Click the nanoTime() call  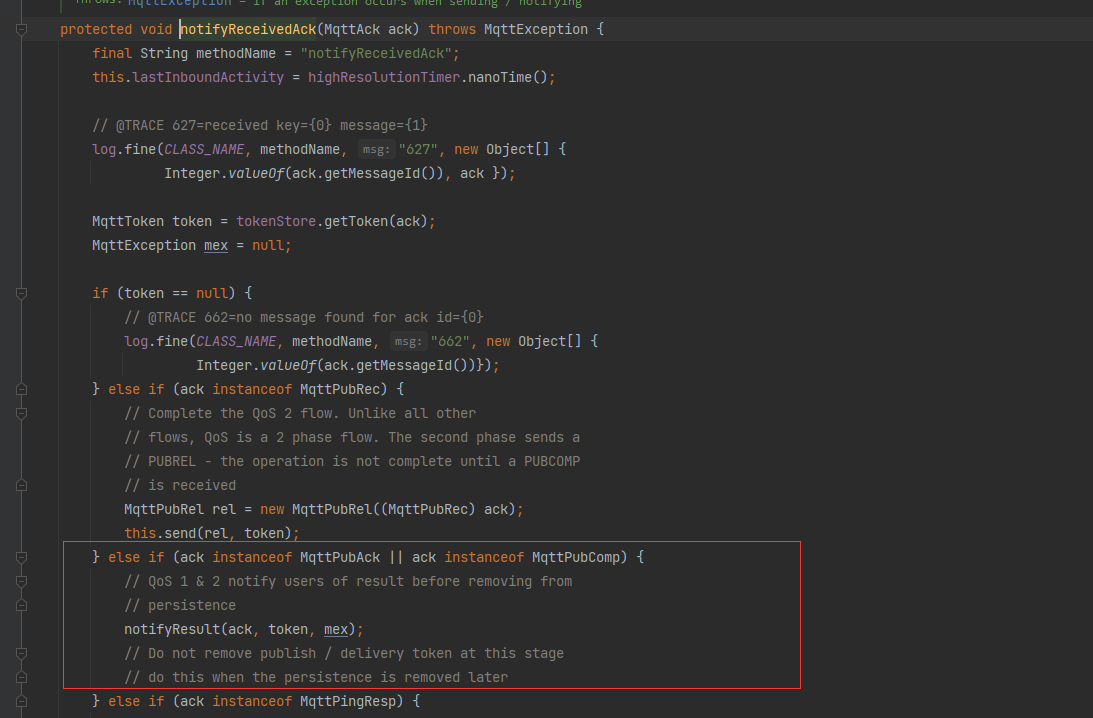(x=507, y=77)
